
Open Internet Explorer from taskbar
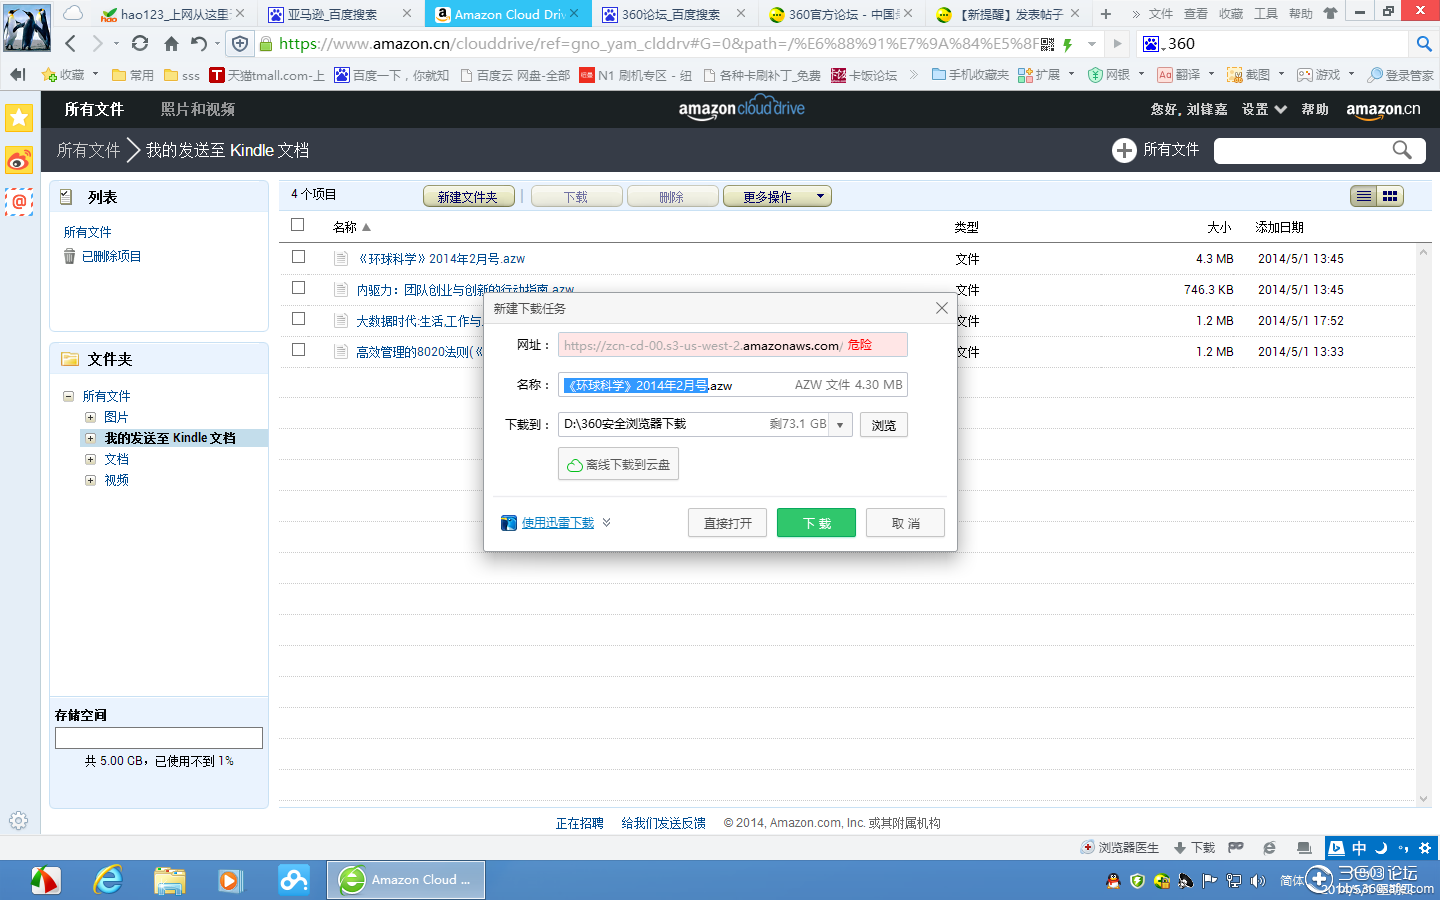[107, 880]
